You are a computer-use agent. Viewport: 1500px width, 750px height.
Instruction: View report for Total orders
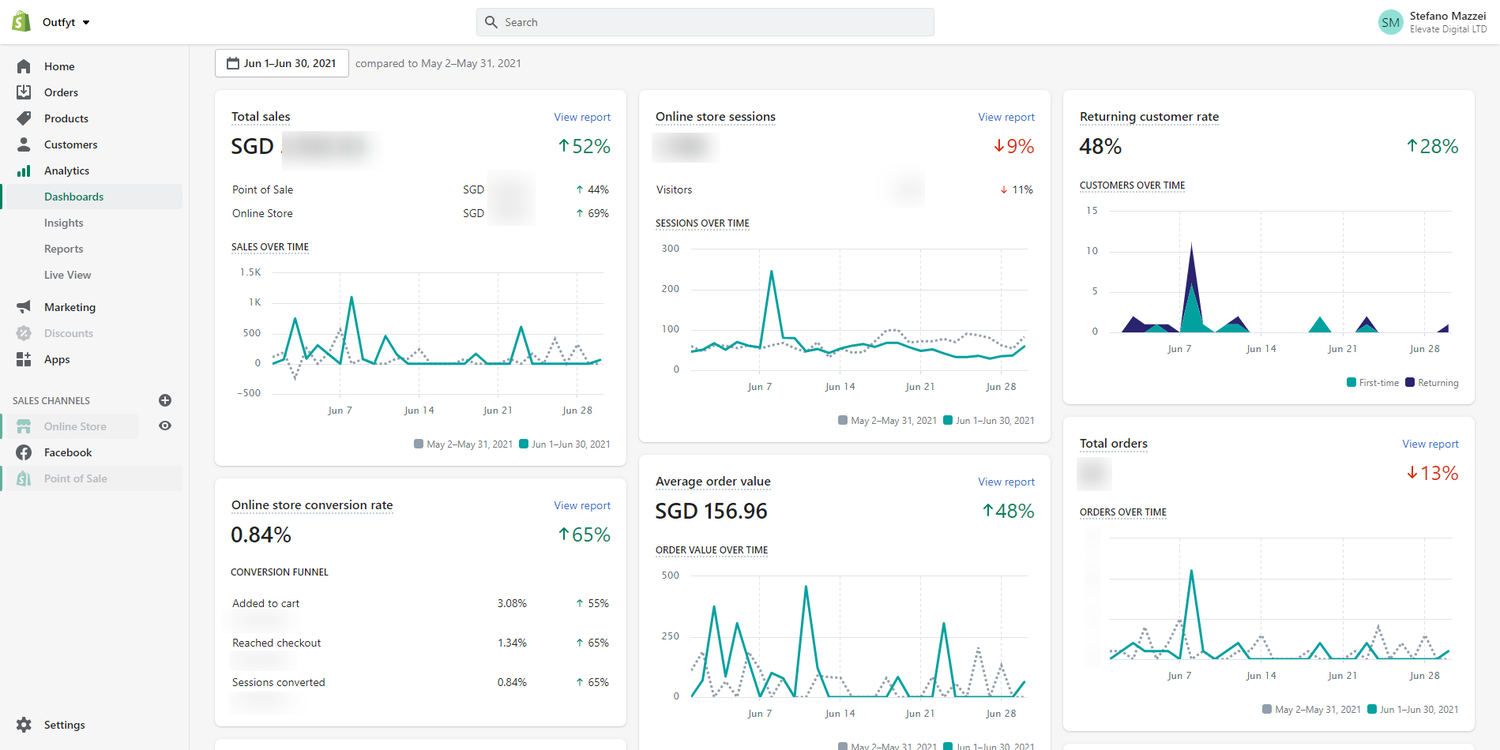[x=1430, y=444]
